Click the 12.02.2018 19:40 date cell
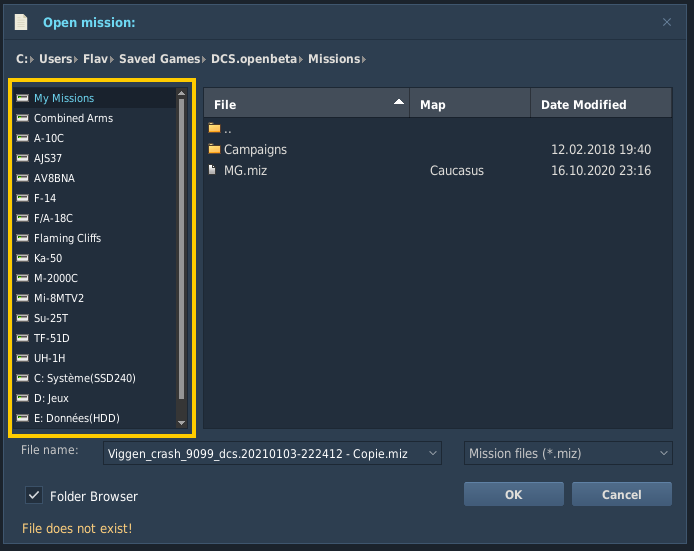Image resolution: width=694 pixels, height=551 pixels. point(601,149)
